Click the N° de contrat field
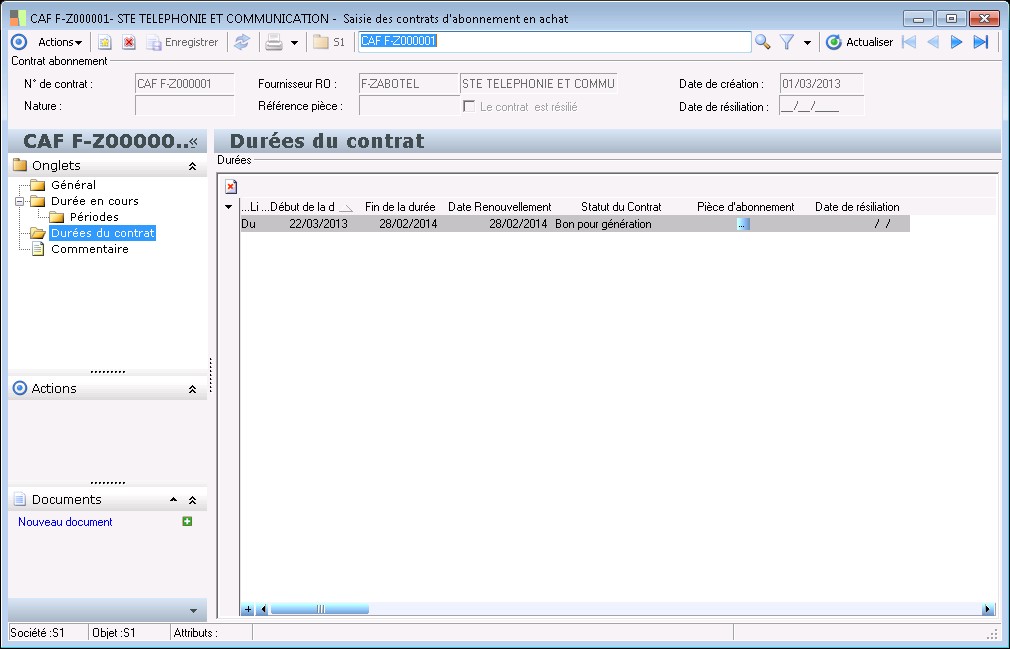This screenshot has height=649, width=1010. point(184,84)
